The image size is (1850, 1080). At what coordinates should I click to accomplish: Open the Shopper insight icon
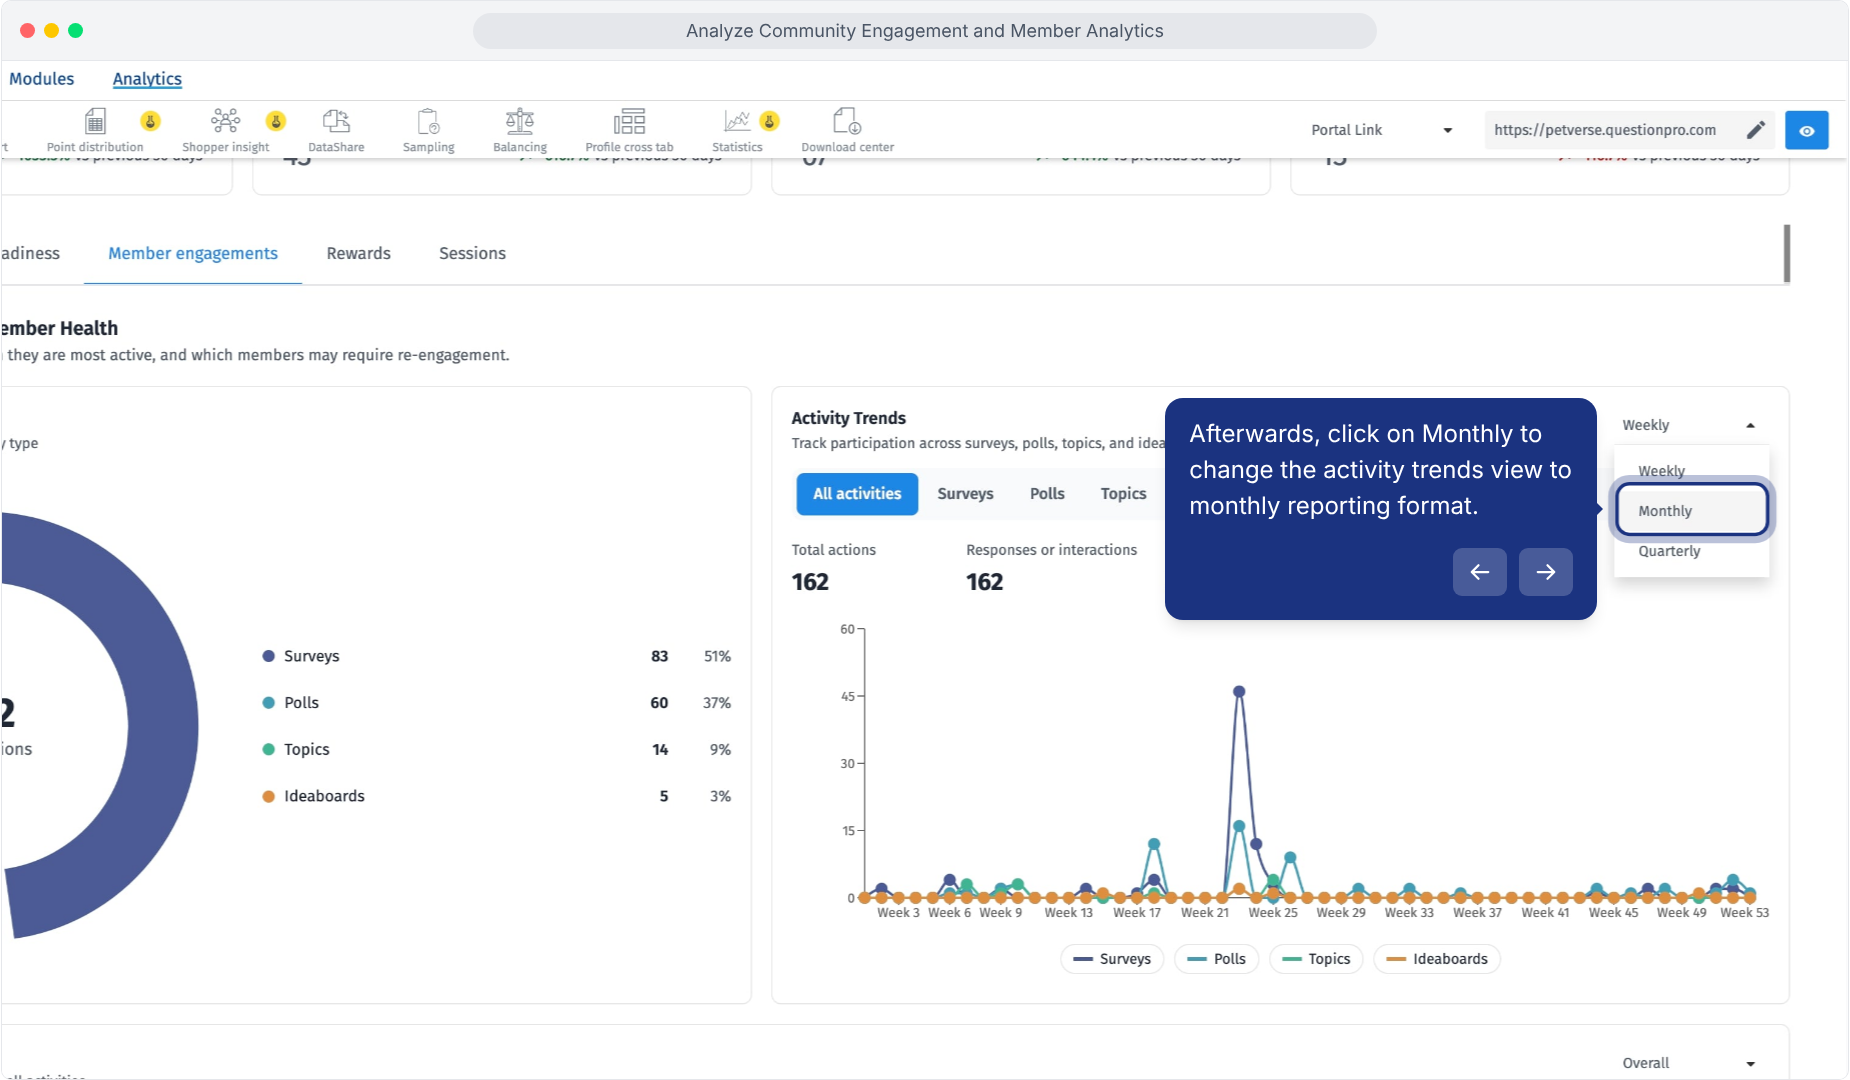coord(225,121)
